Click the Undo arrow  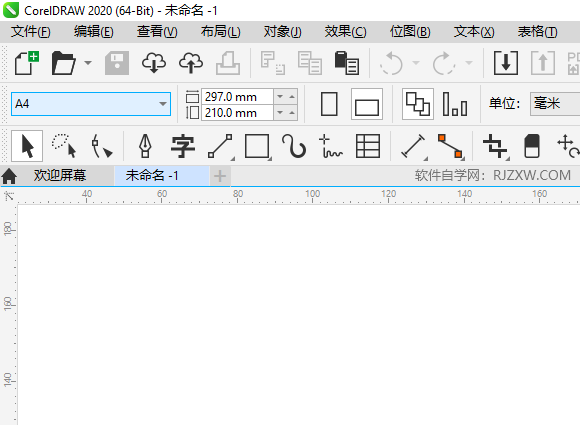click(391, 63)
